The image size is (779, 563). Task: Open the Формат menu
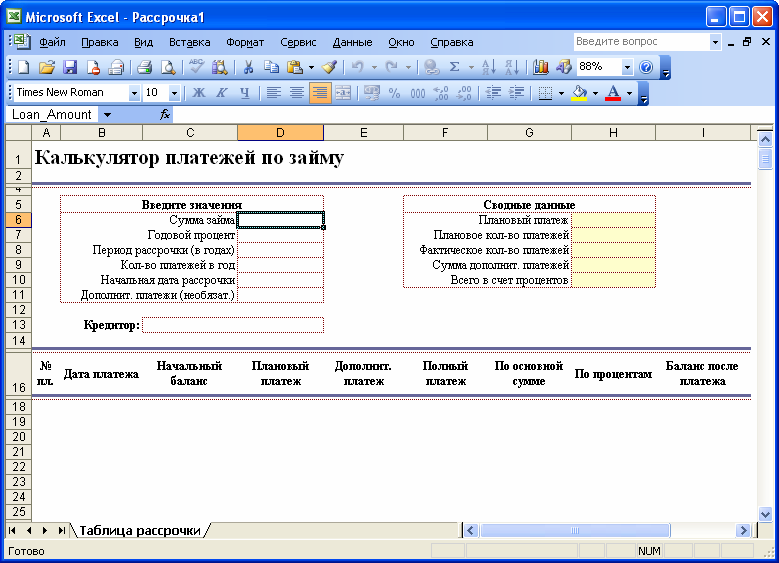245,42
